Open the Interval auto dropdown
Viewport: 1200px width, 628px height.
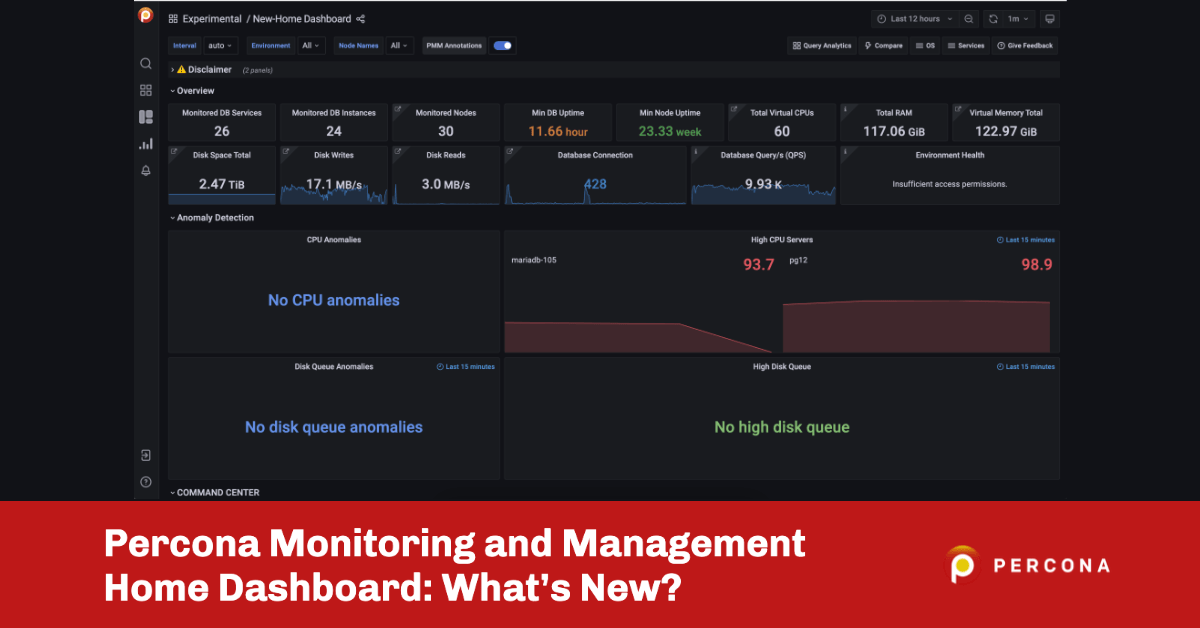click(x=220, y=45)
